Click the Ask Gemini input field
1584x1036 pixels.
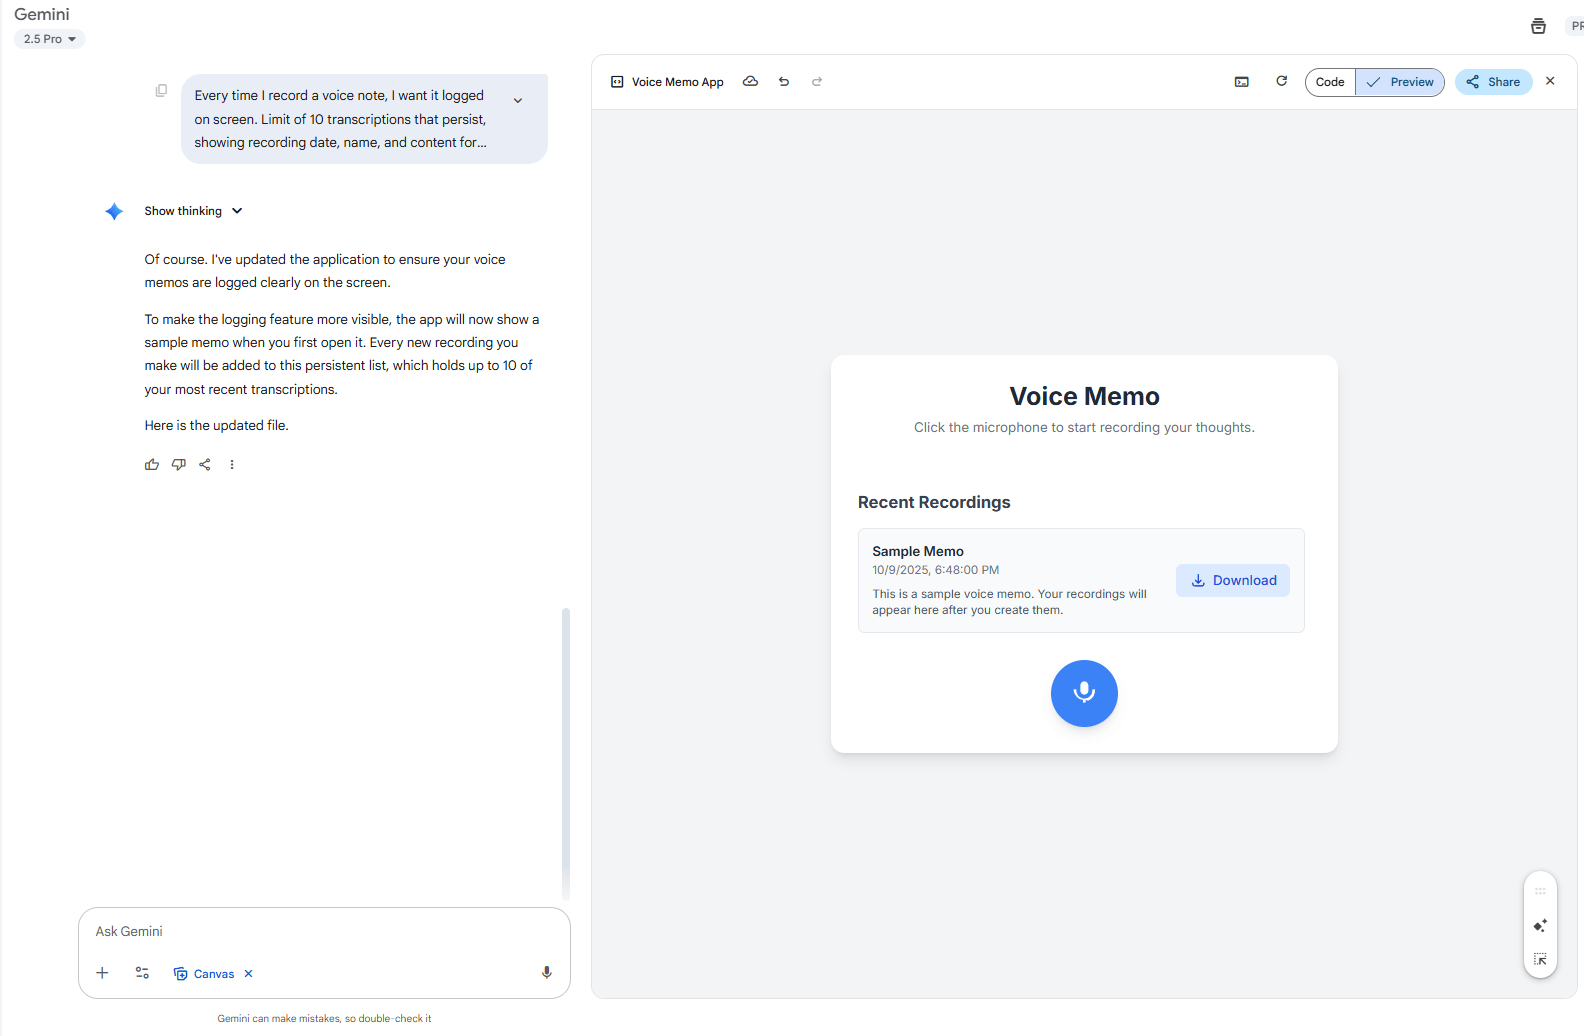point(324,931)
